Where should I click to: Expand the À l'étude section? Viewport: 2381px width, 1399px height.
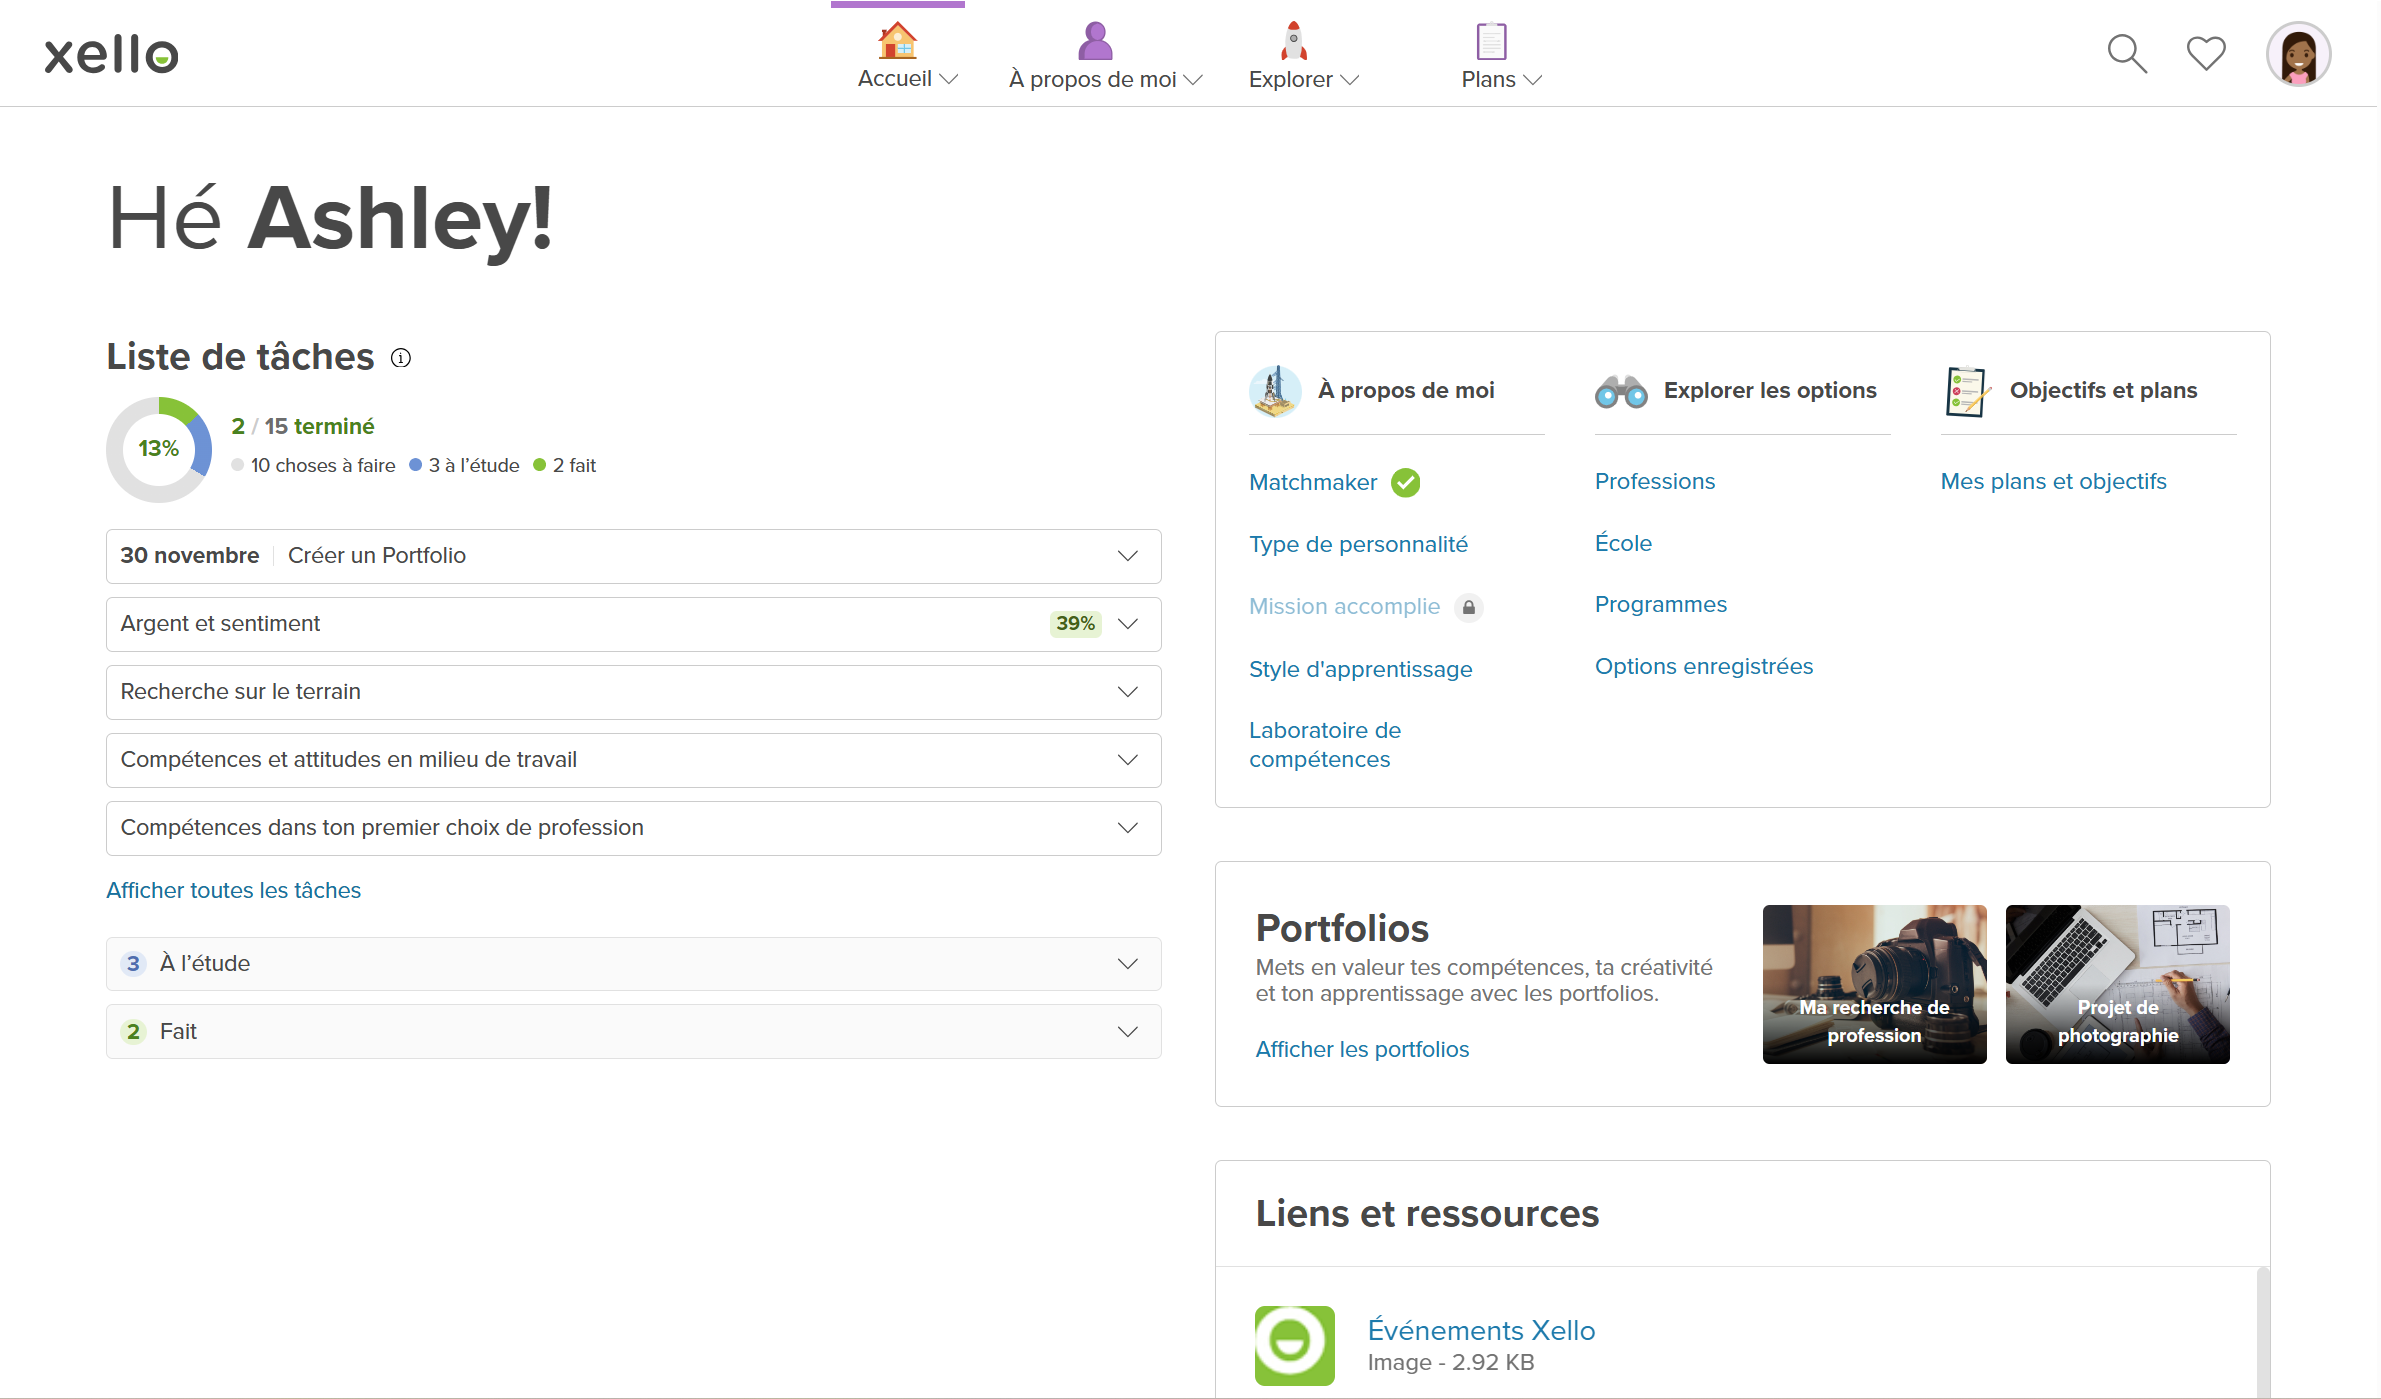[x=634, y=964]
